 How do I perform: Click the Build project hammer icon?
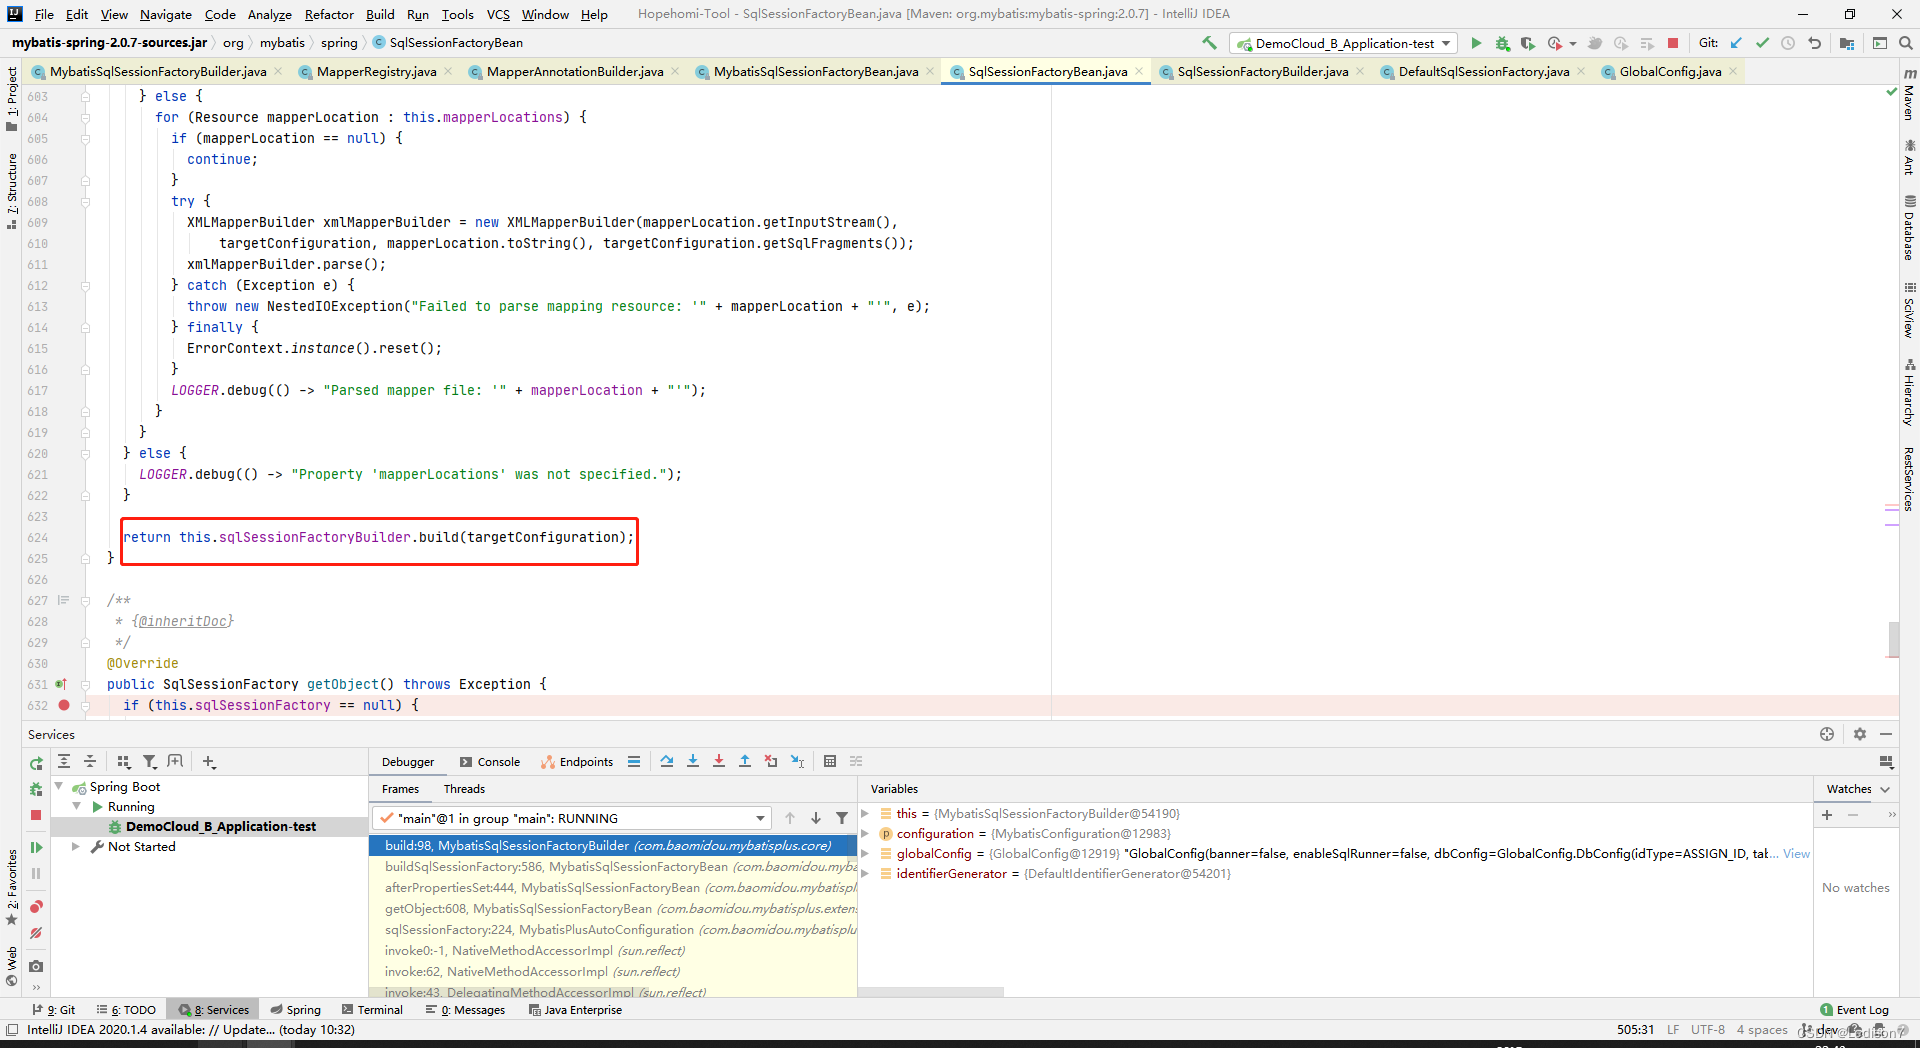pyautogui.click(x=1210, y=43)
